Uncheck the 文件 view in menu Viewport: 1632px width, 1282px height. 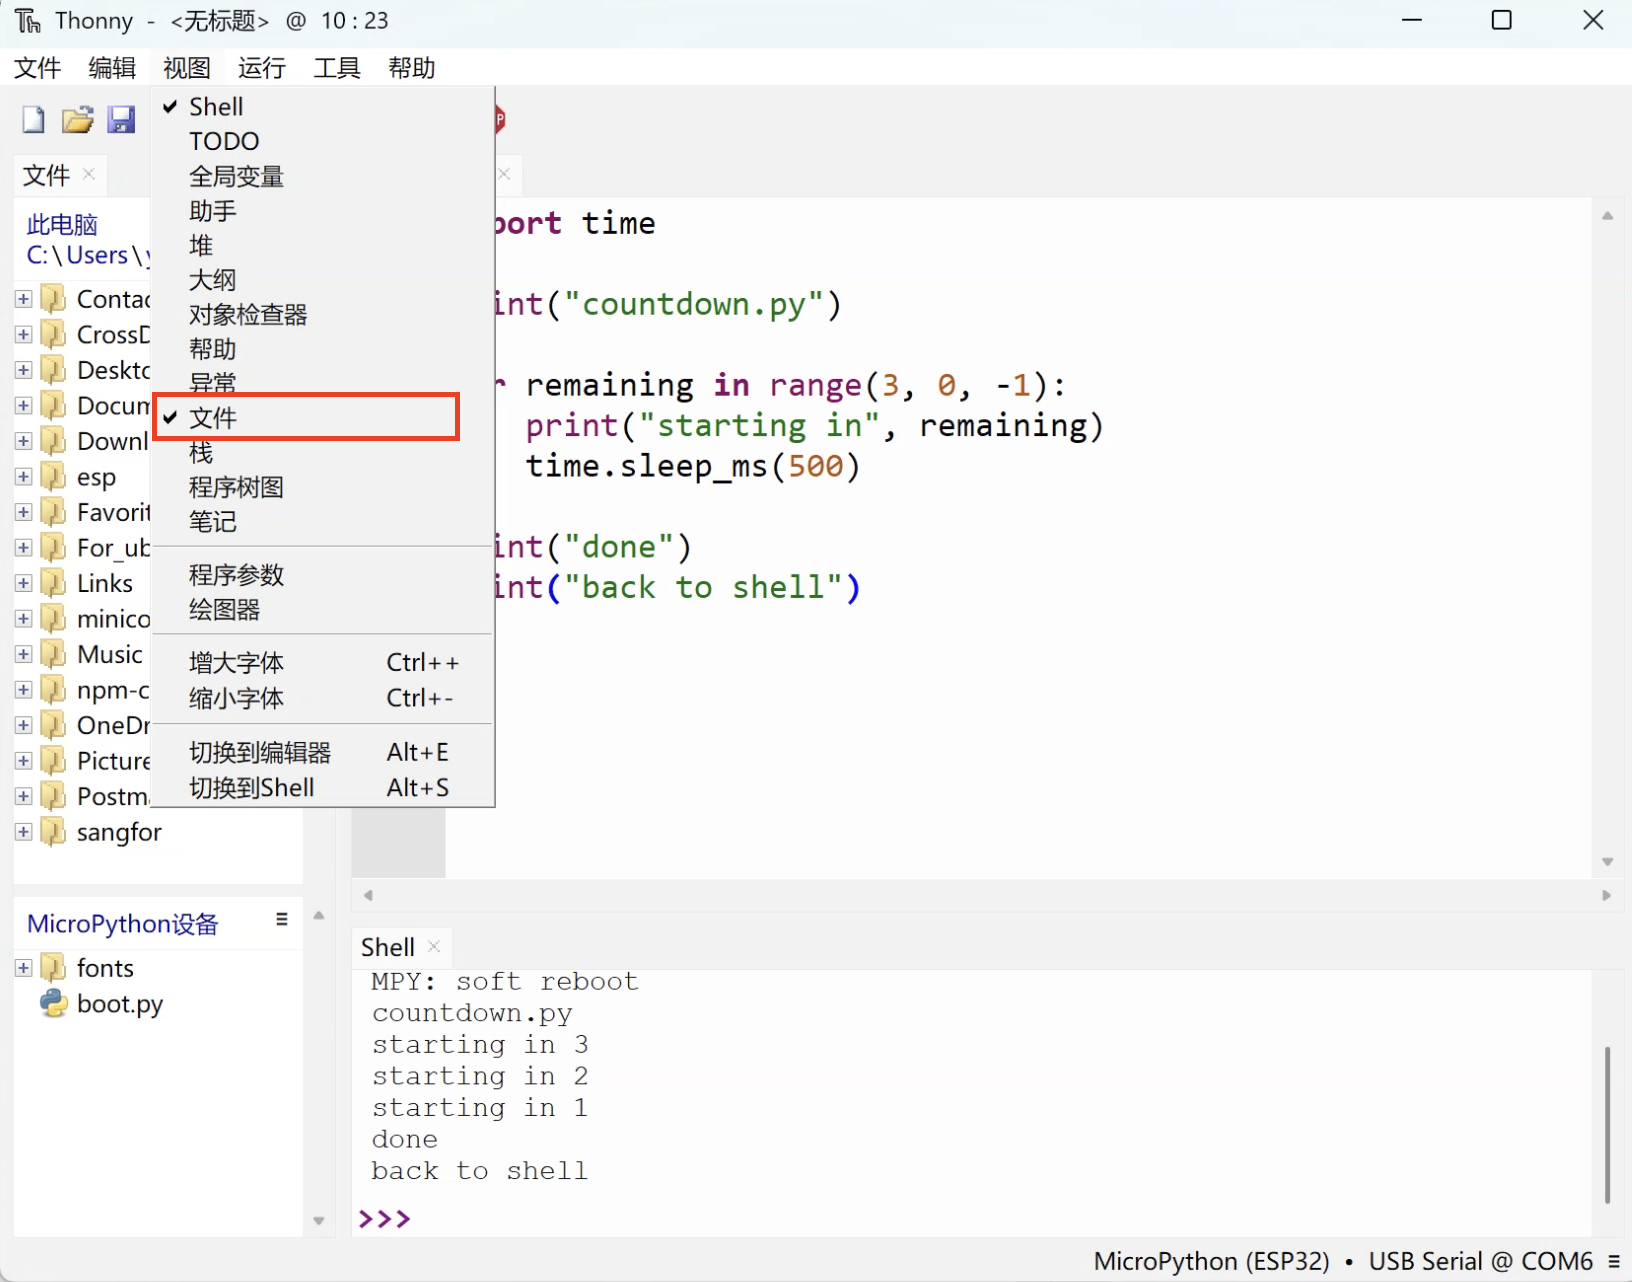click(x=213, y=418)
